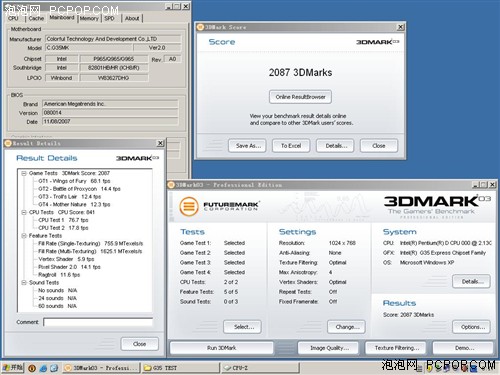Select the Pixel Shader 2.0 result row
Viewport: 500px width, 375px height.
click(x=69, y=267)
